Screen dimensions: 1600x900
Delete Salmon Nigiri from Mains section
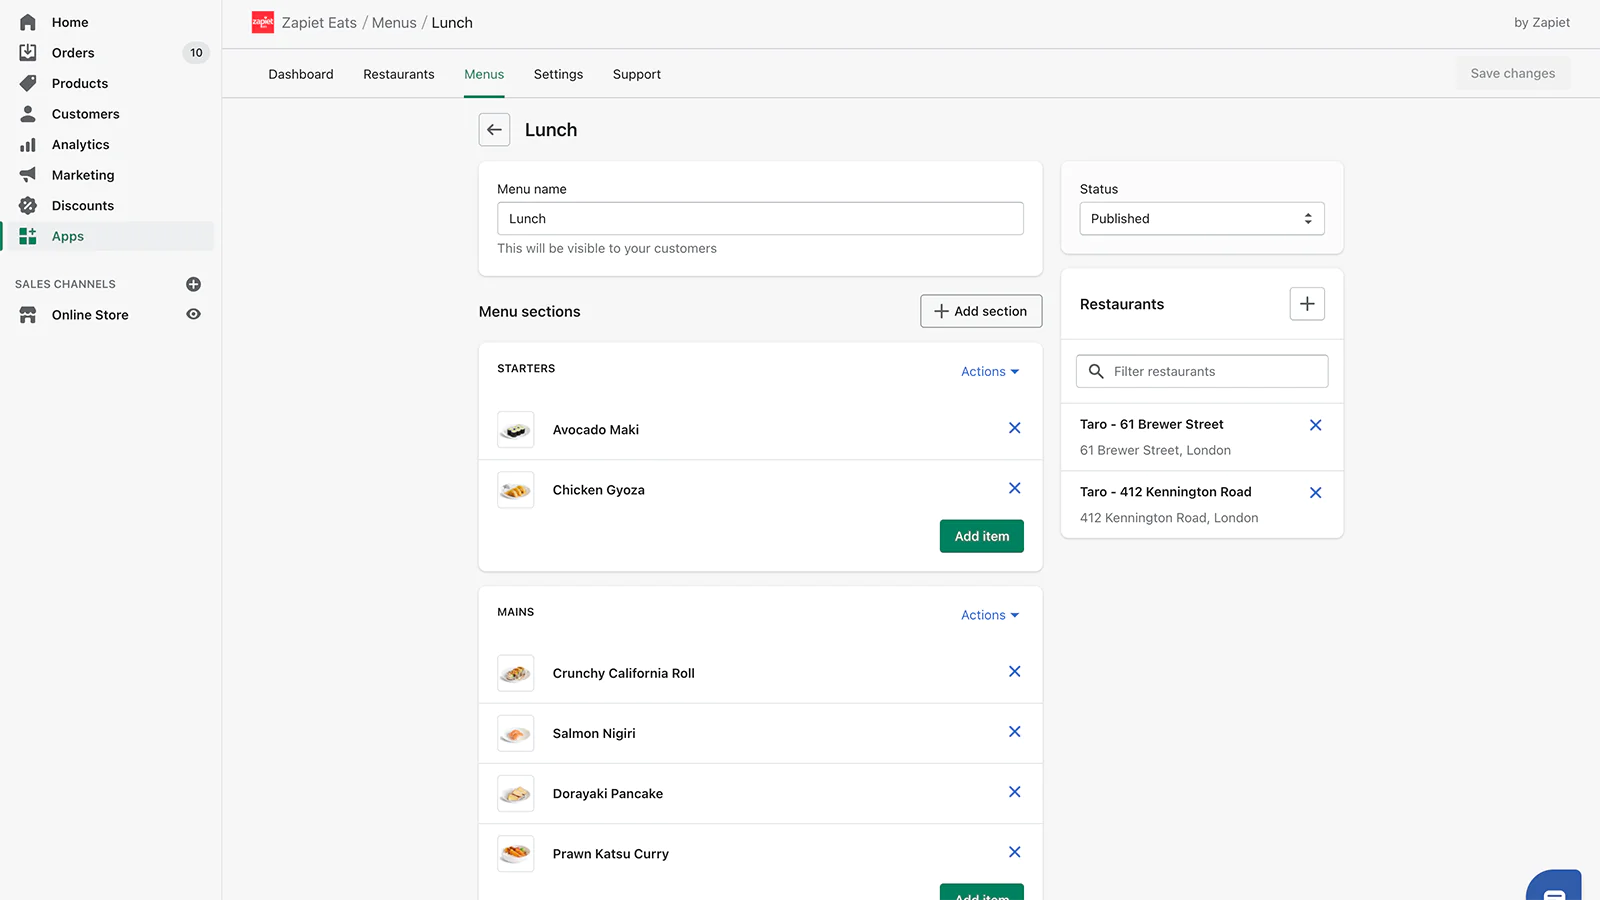click(x=1014, y=732)
